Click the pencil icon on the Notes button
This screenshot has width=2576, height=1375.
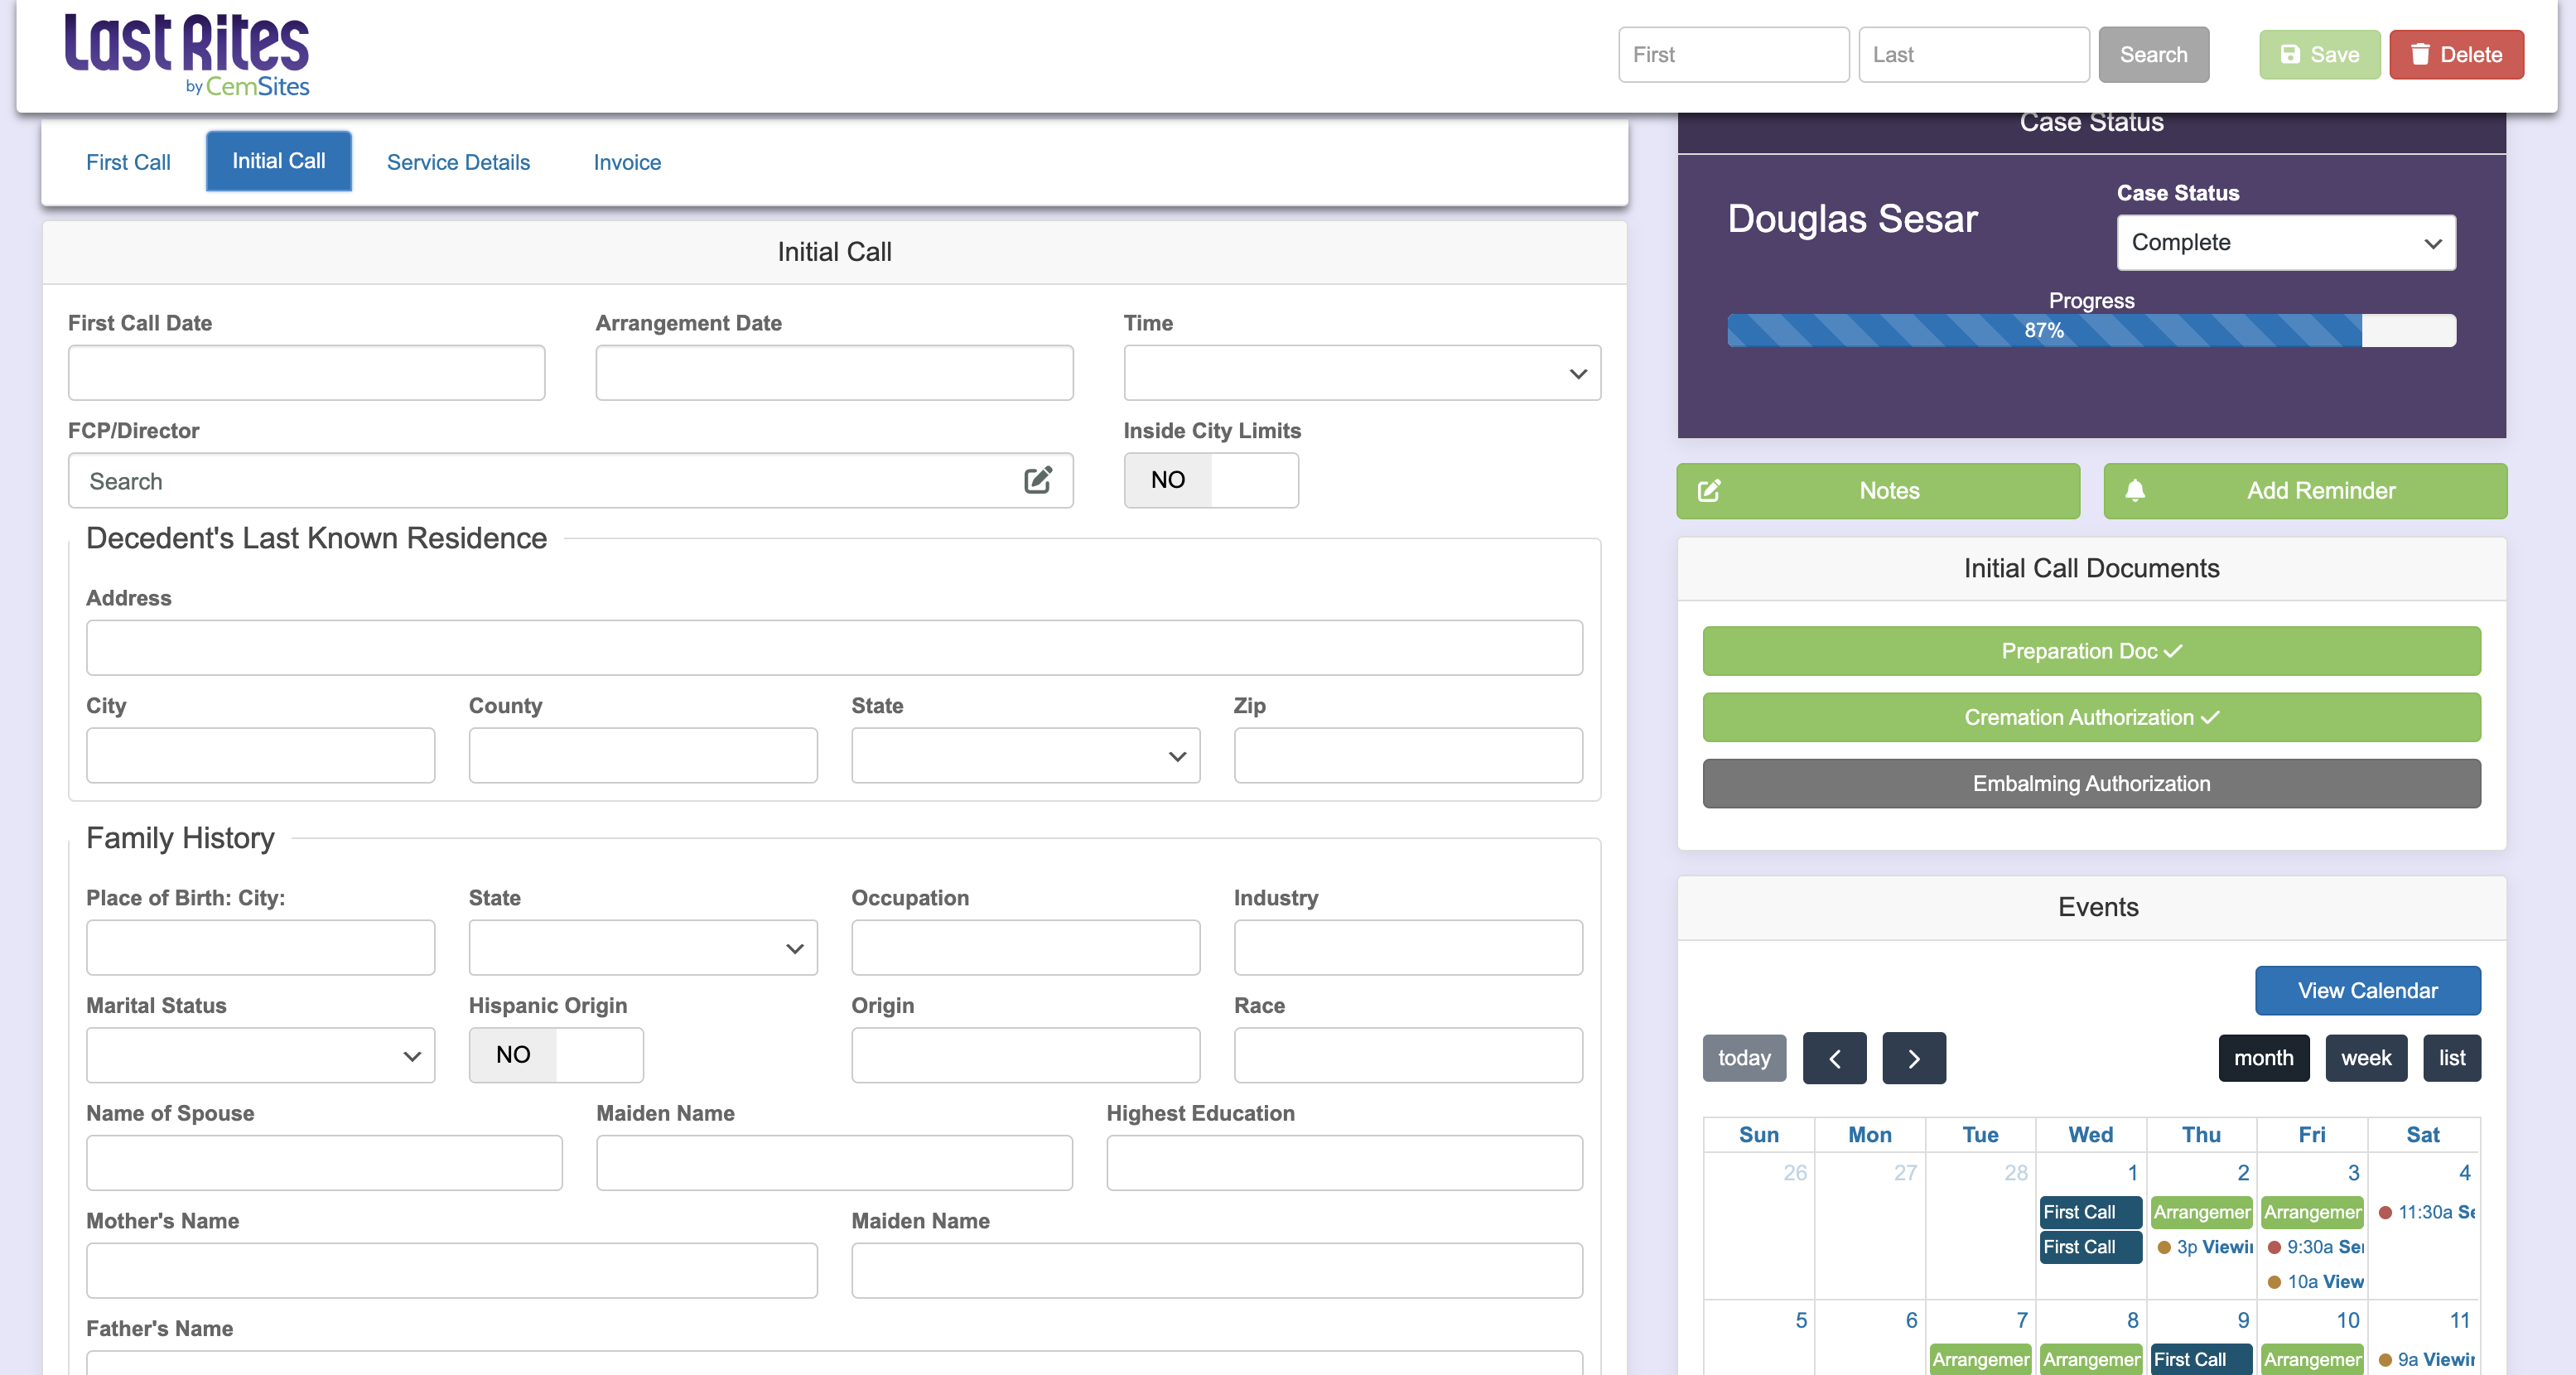[1708, 491]
